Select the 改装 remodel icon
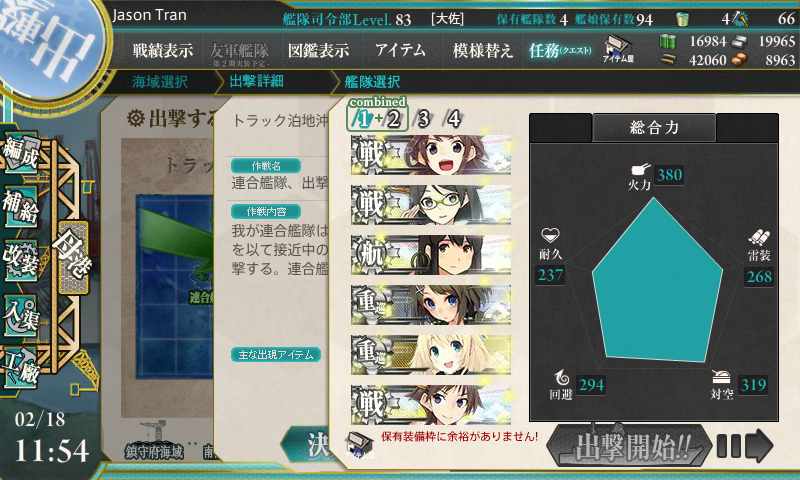 tap(20, 261)
